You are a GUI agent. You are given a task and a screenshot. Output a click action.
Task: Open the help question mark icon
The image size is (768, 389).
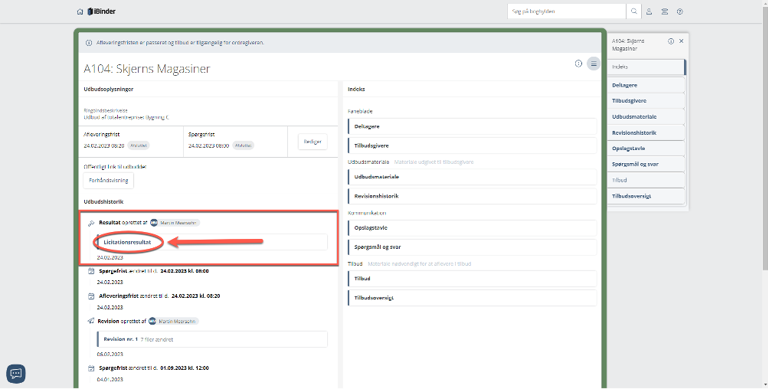(680, 12)
